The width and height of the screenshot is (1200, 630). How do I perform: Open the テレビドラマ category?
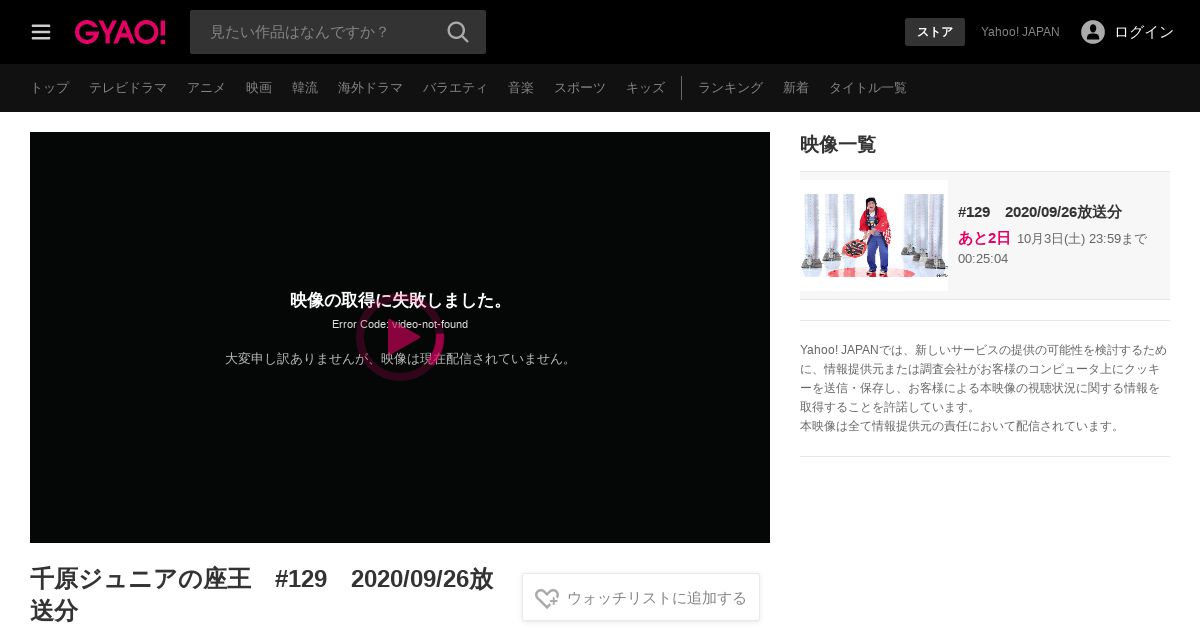(x=128, y=88)
